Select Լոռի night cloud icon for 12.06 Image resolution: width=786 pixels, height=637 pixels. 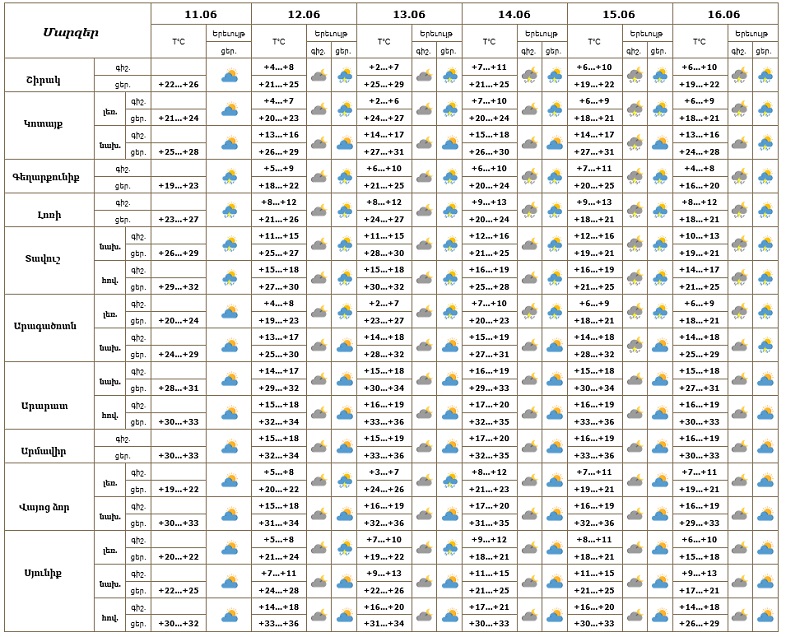coord(318,211)
